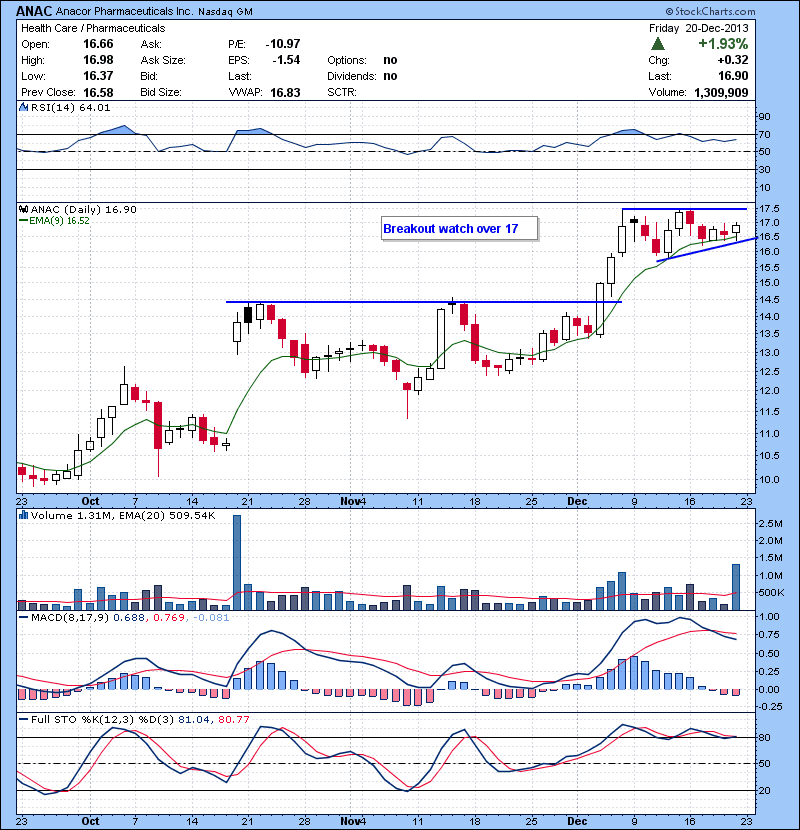This screenshot has width=800, height=830.
Task: Click the RSI(14) indicator icon
Action: point(24,107)
